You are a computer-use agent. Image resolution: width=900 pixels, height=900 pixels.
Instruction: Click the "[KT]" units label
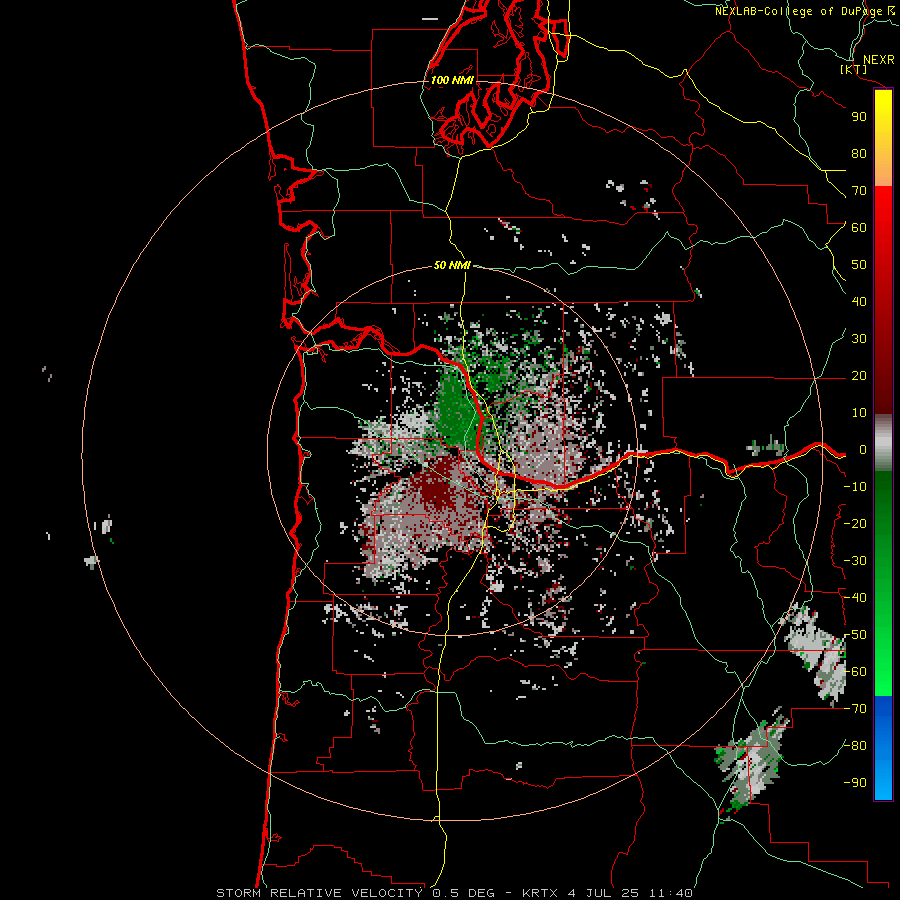click(x=854, y=69)
